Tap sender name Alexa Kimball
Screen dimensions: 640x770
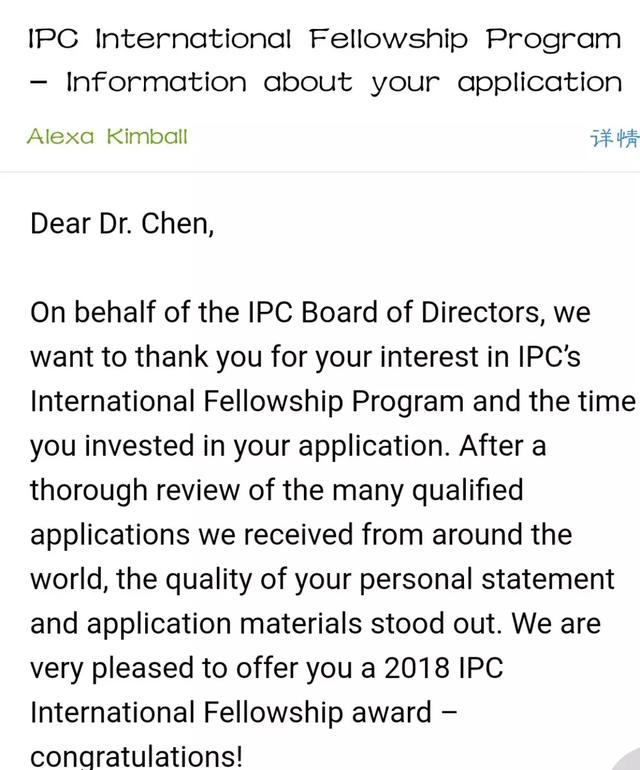(107, 137)
